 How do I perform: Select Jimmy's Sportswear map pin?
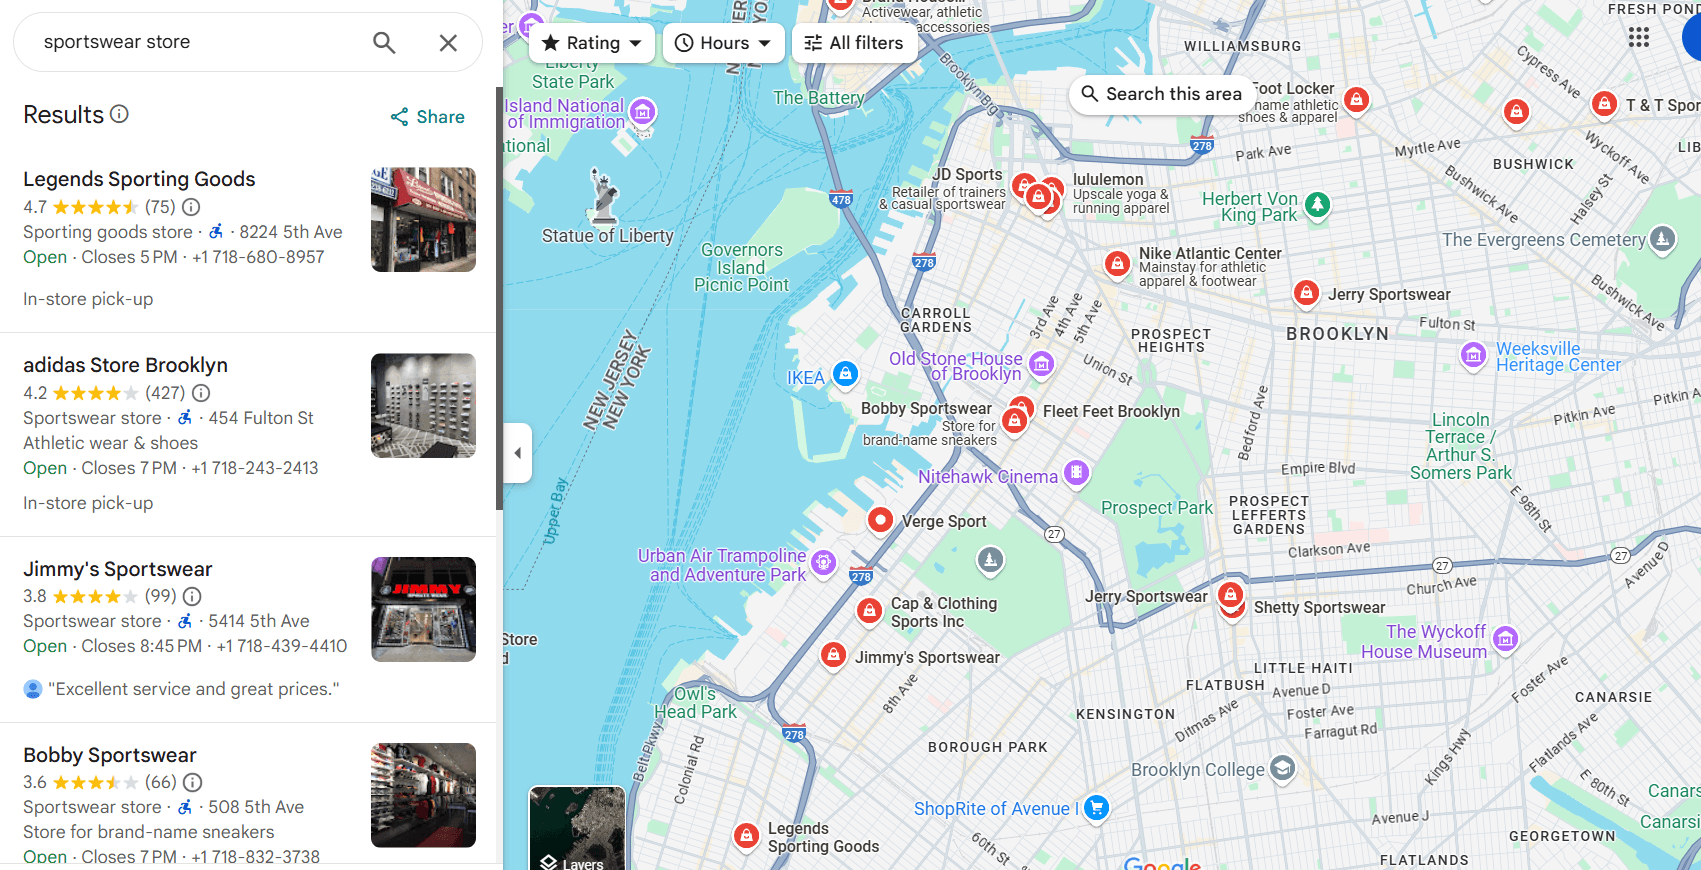[x=833, y=655]
